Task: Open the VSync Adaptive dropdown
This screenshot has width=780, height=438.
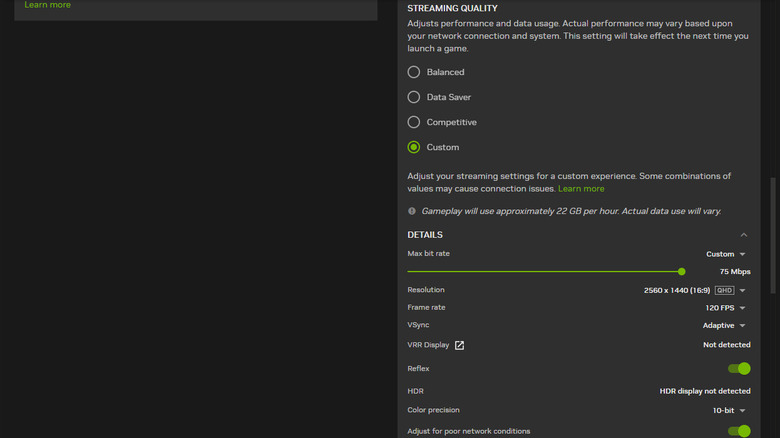Action: coord(725,325)
